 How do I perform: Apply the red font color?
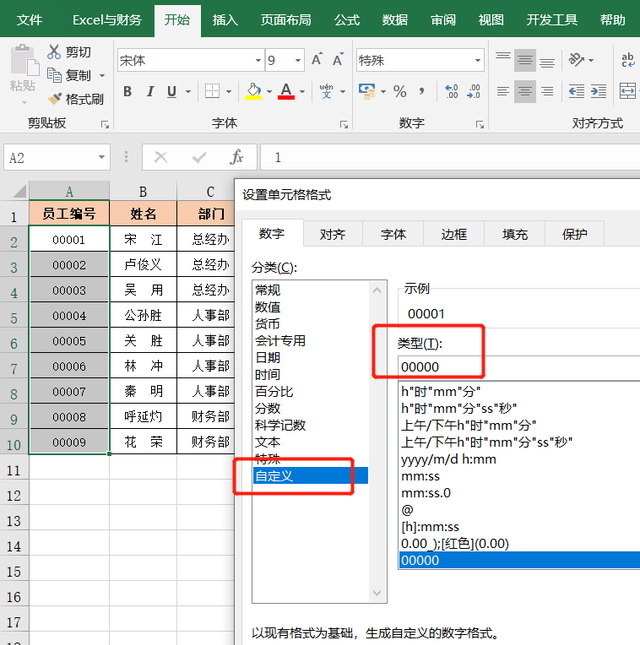(x=286, y=91)
